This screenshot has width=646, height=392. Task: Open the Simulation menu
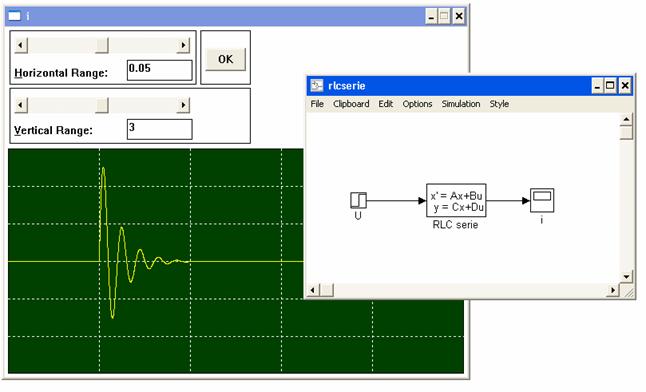pyautogui.click(x=461, y=104)
